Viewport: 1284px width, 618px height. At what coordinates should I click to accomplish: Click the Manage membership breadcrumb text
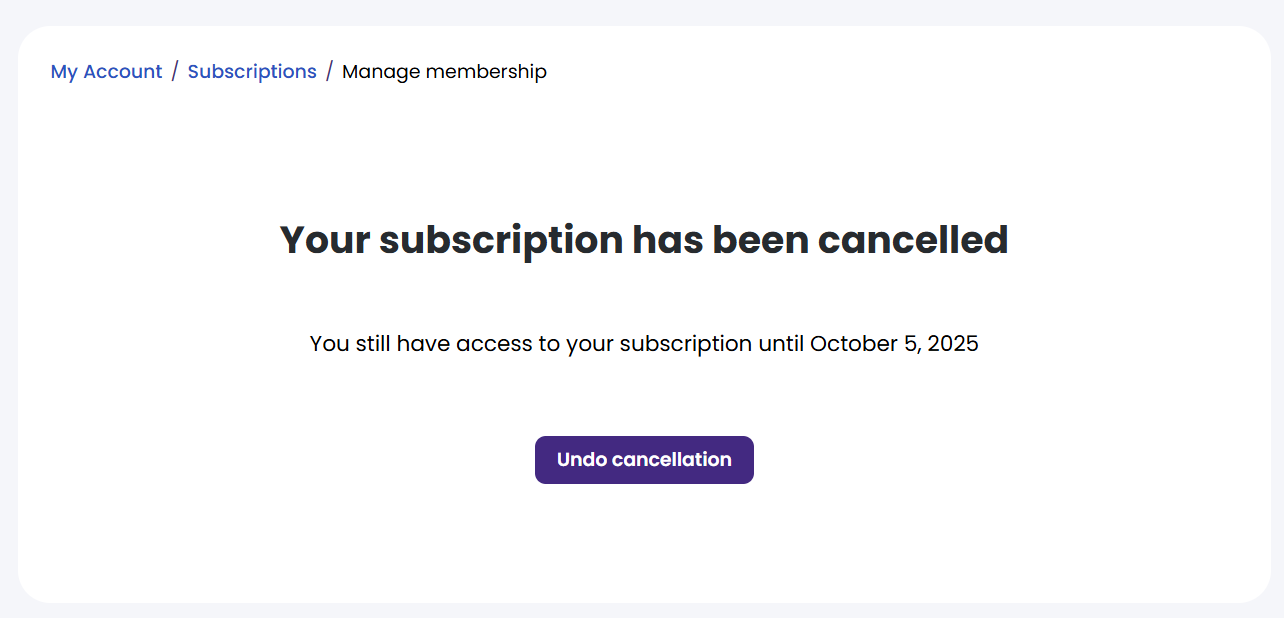pyautogui.click(x=444, y=72)
